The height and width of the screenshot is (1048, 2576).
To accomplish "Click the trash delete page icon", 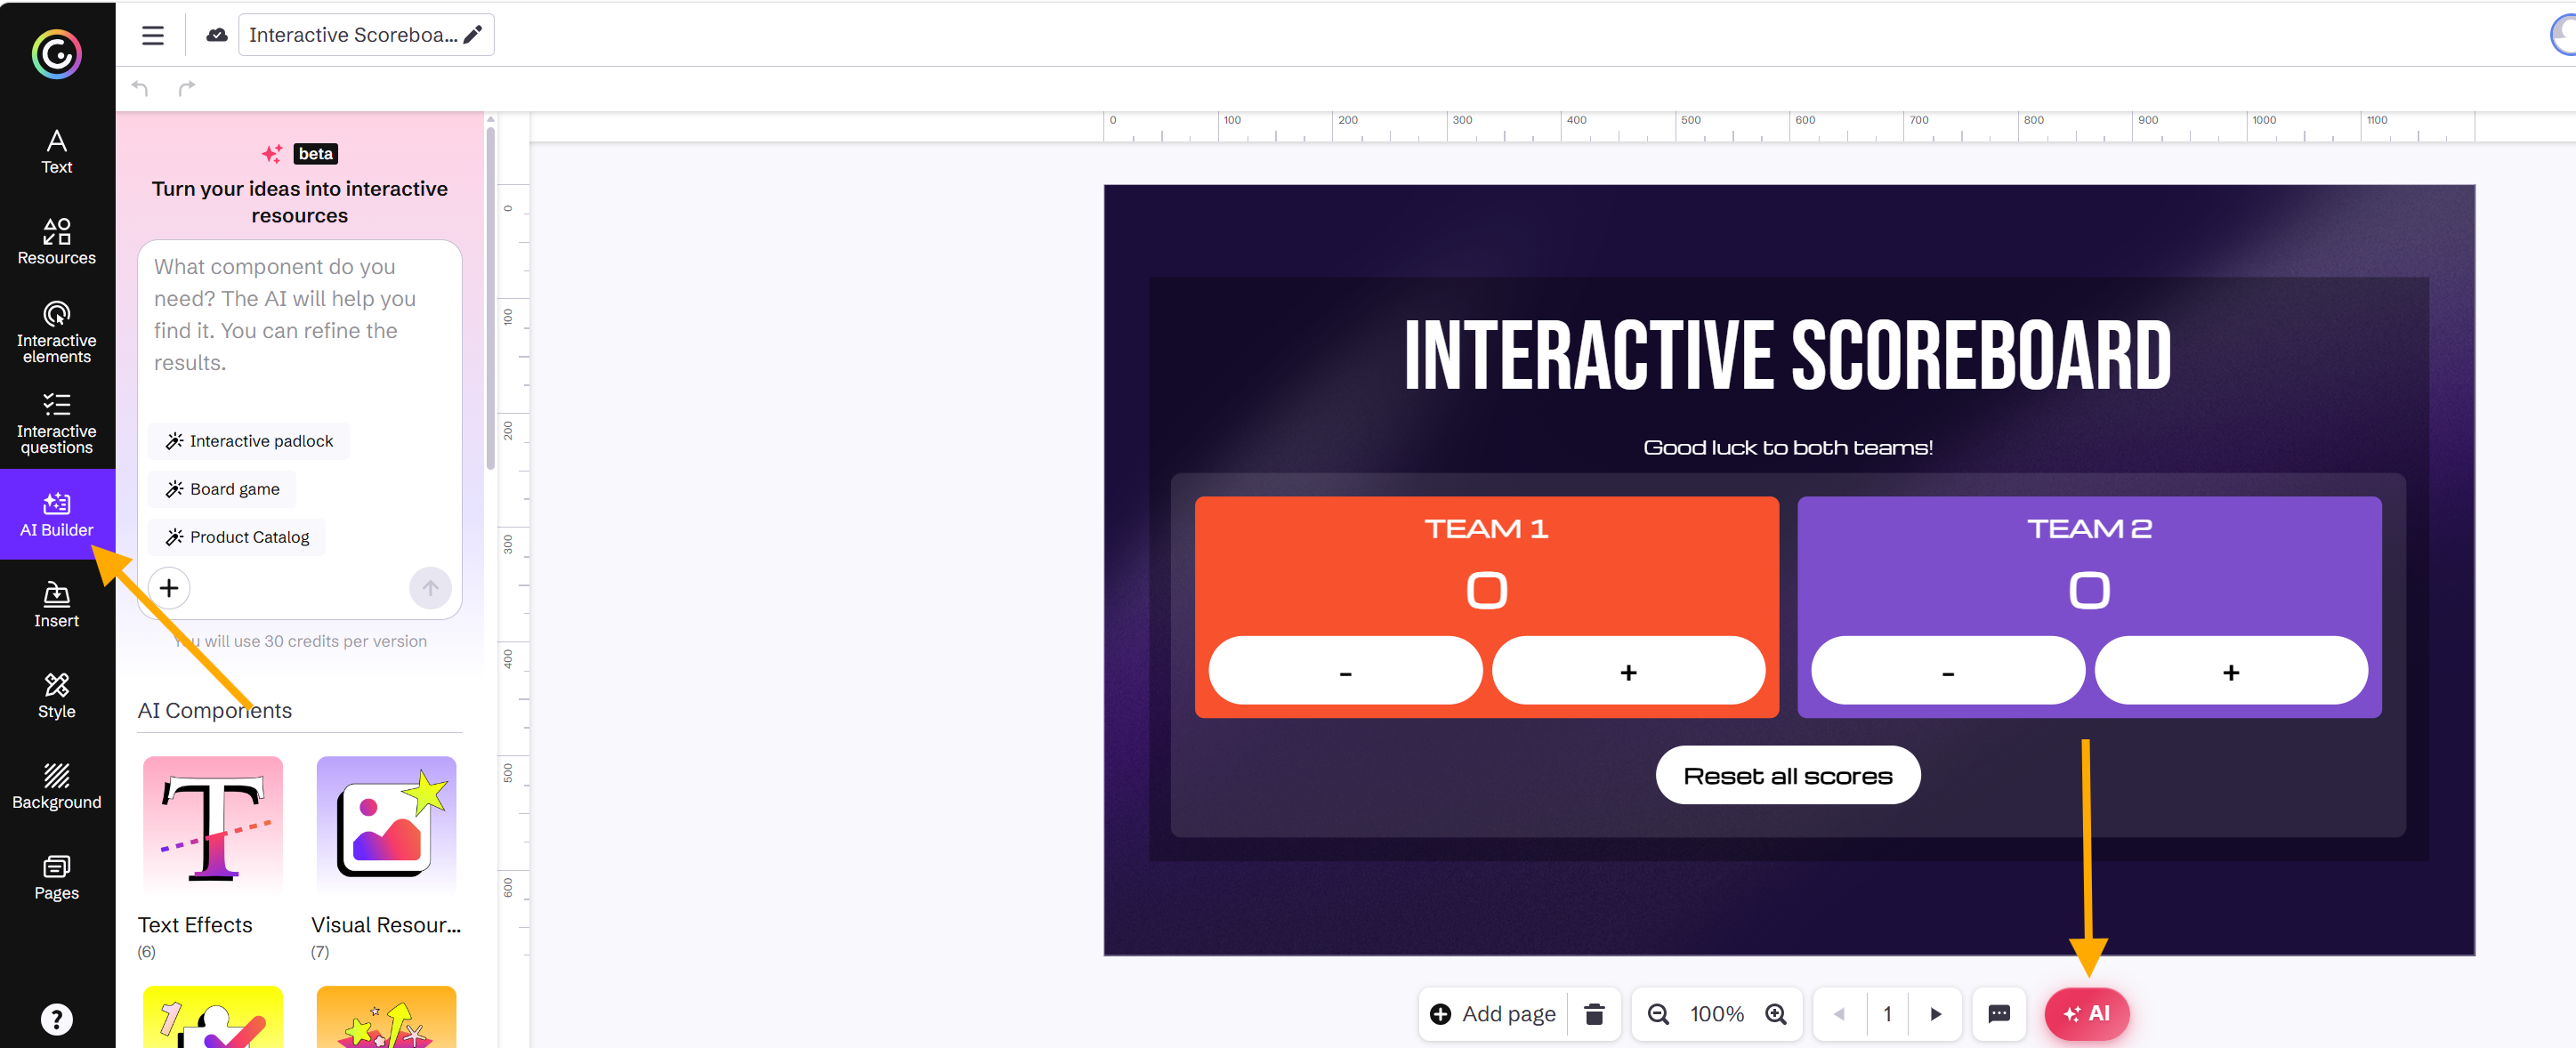I will [1594, 1015].
